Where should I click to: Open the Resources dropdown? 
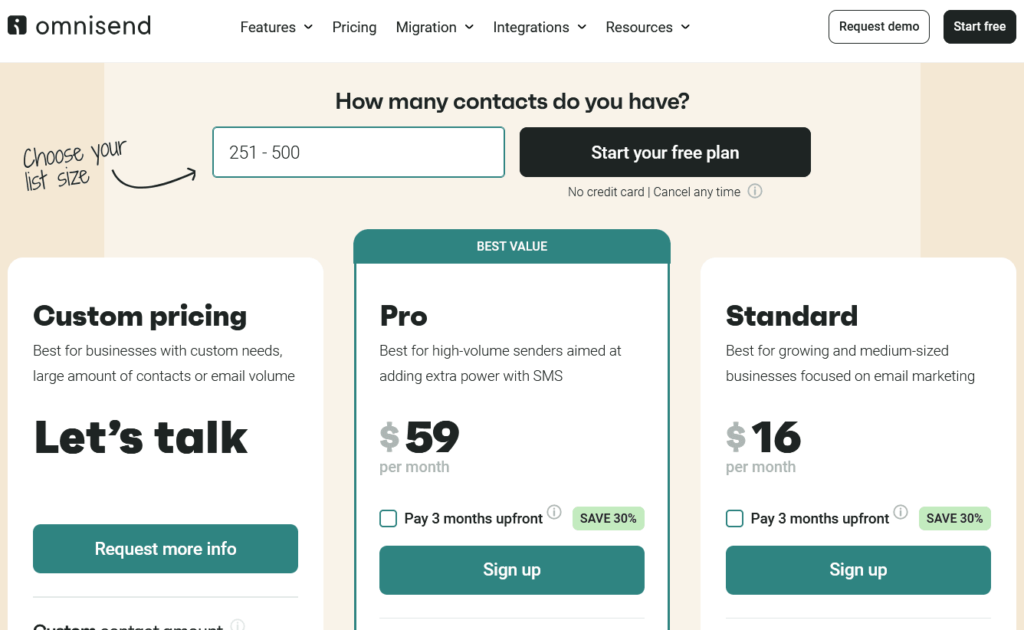(x=647, y=27)
